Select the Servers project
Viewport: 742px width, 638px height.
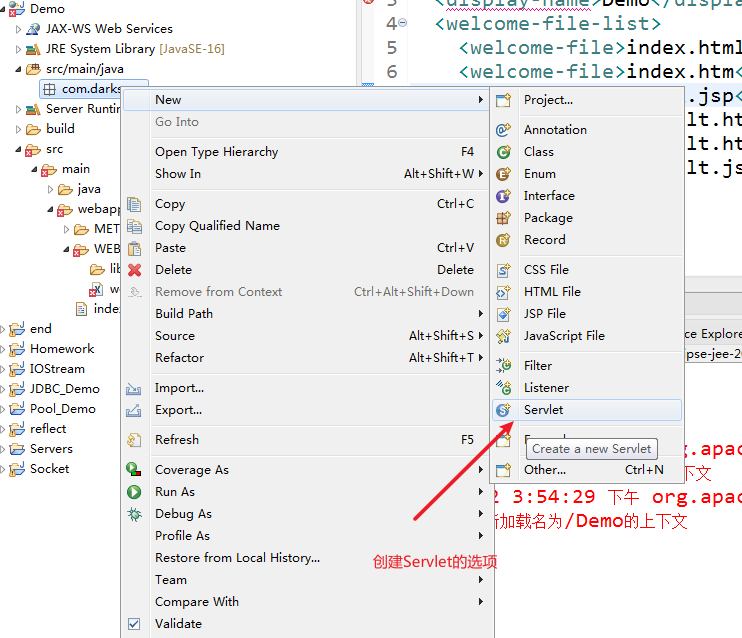tap(51, 449)
